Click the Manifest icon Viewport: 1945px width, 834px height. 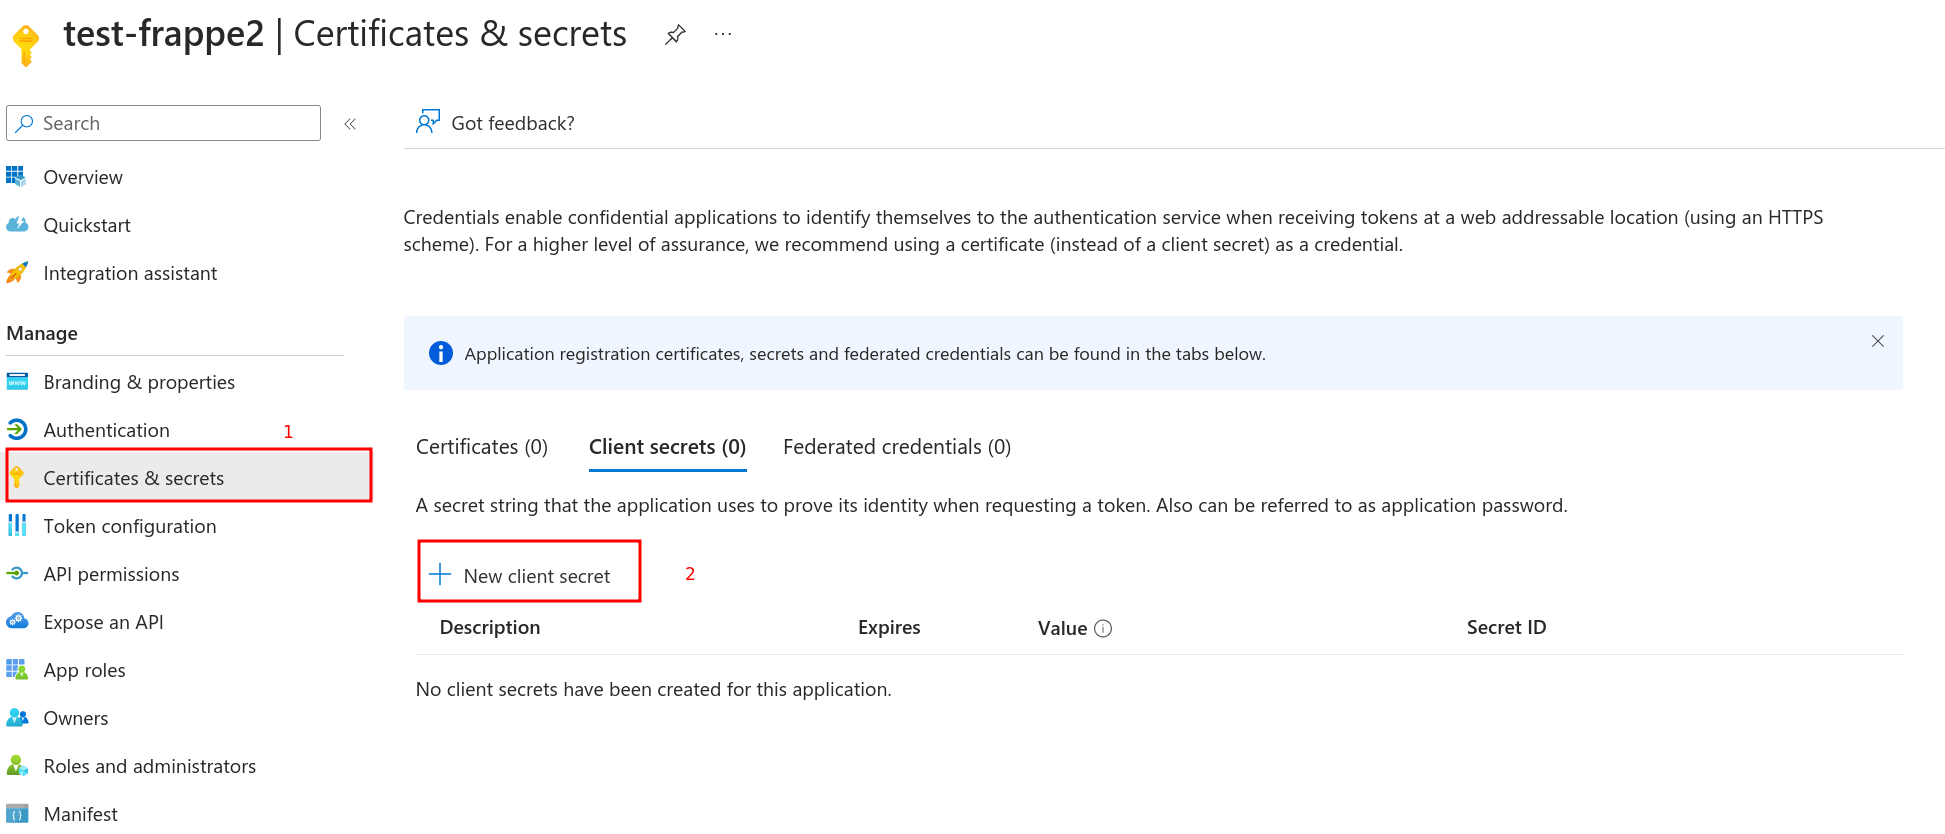click(17, 814)
